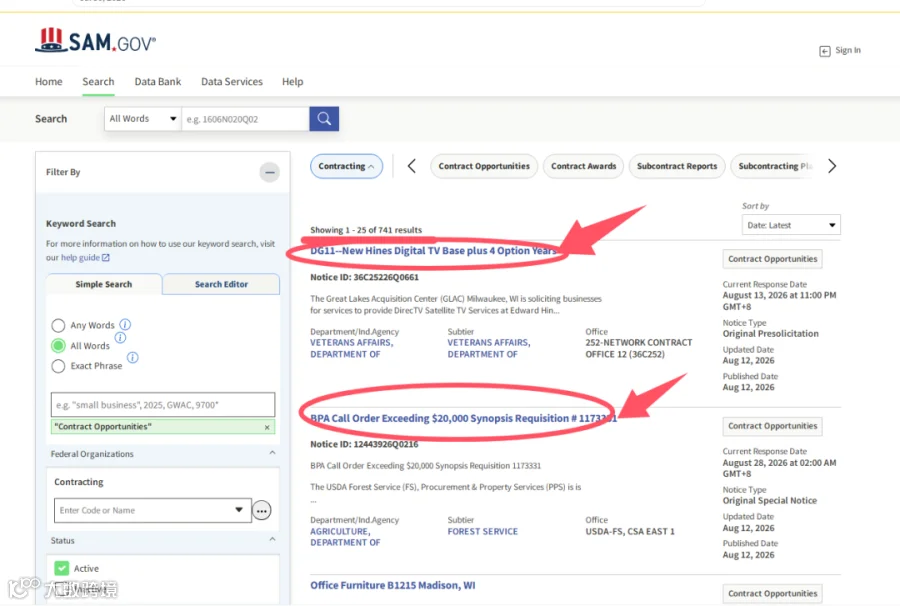The image size is (900, 606).
Task: Switch to the Search Editor tab
Action: (x=222, y=284)
